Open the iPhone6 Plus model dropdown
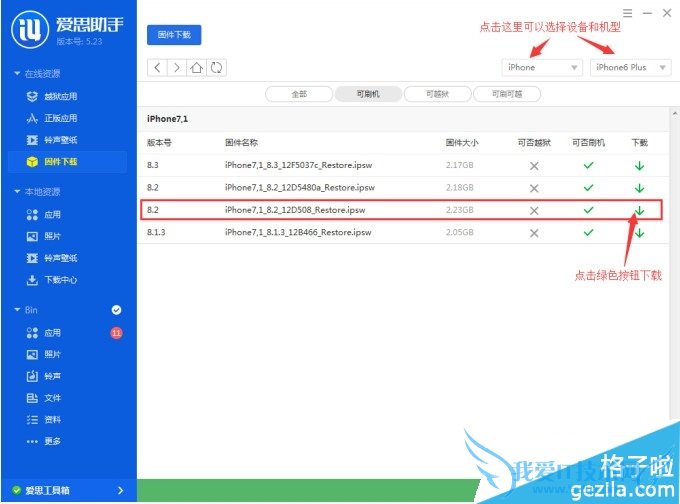 pyautogui.click(x=629, y=67)
